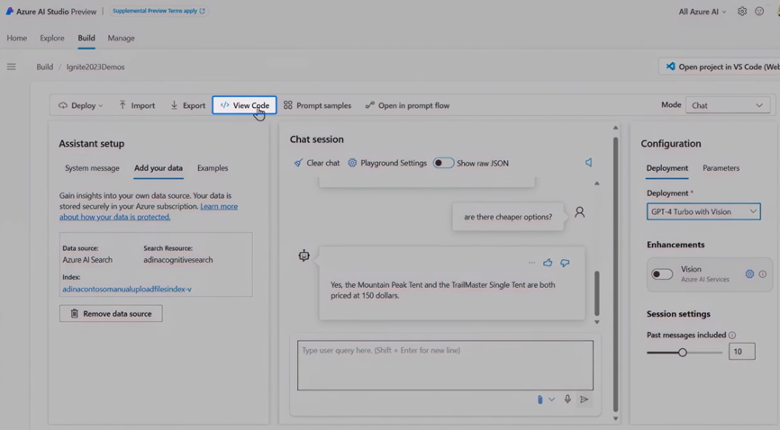Open the hamburger navigation menu
Screen dimensions: 780x430
(11, 67)
